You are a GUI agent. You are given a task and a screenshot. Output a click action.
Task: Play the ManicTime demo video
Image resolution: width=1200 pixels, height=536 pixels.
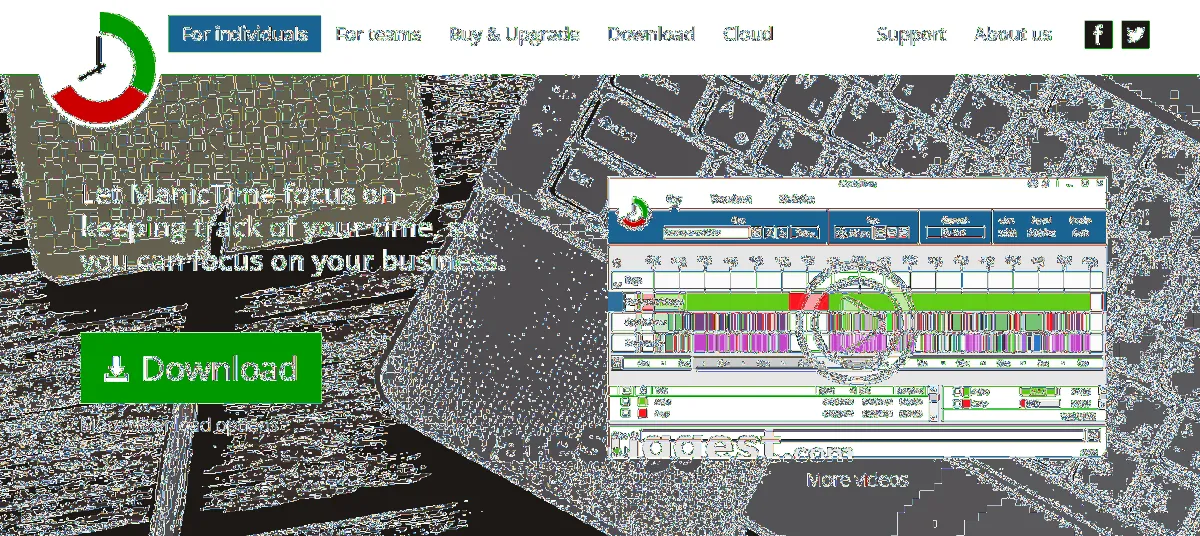(x=856, y=319)
